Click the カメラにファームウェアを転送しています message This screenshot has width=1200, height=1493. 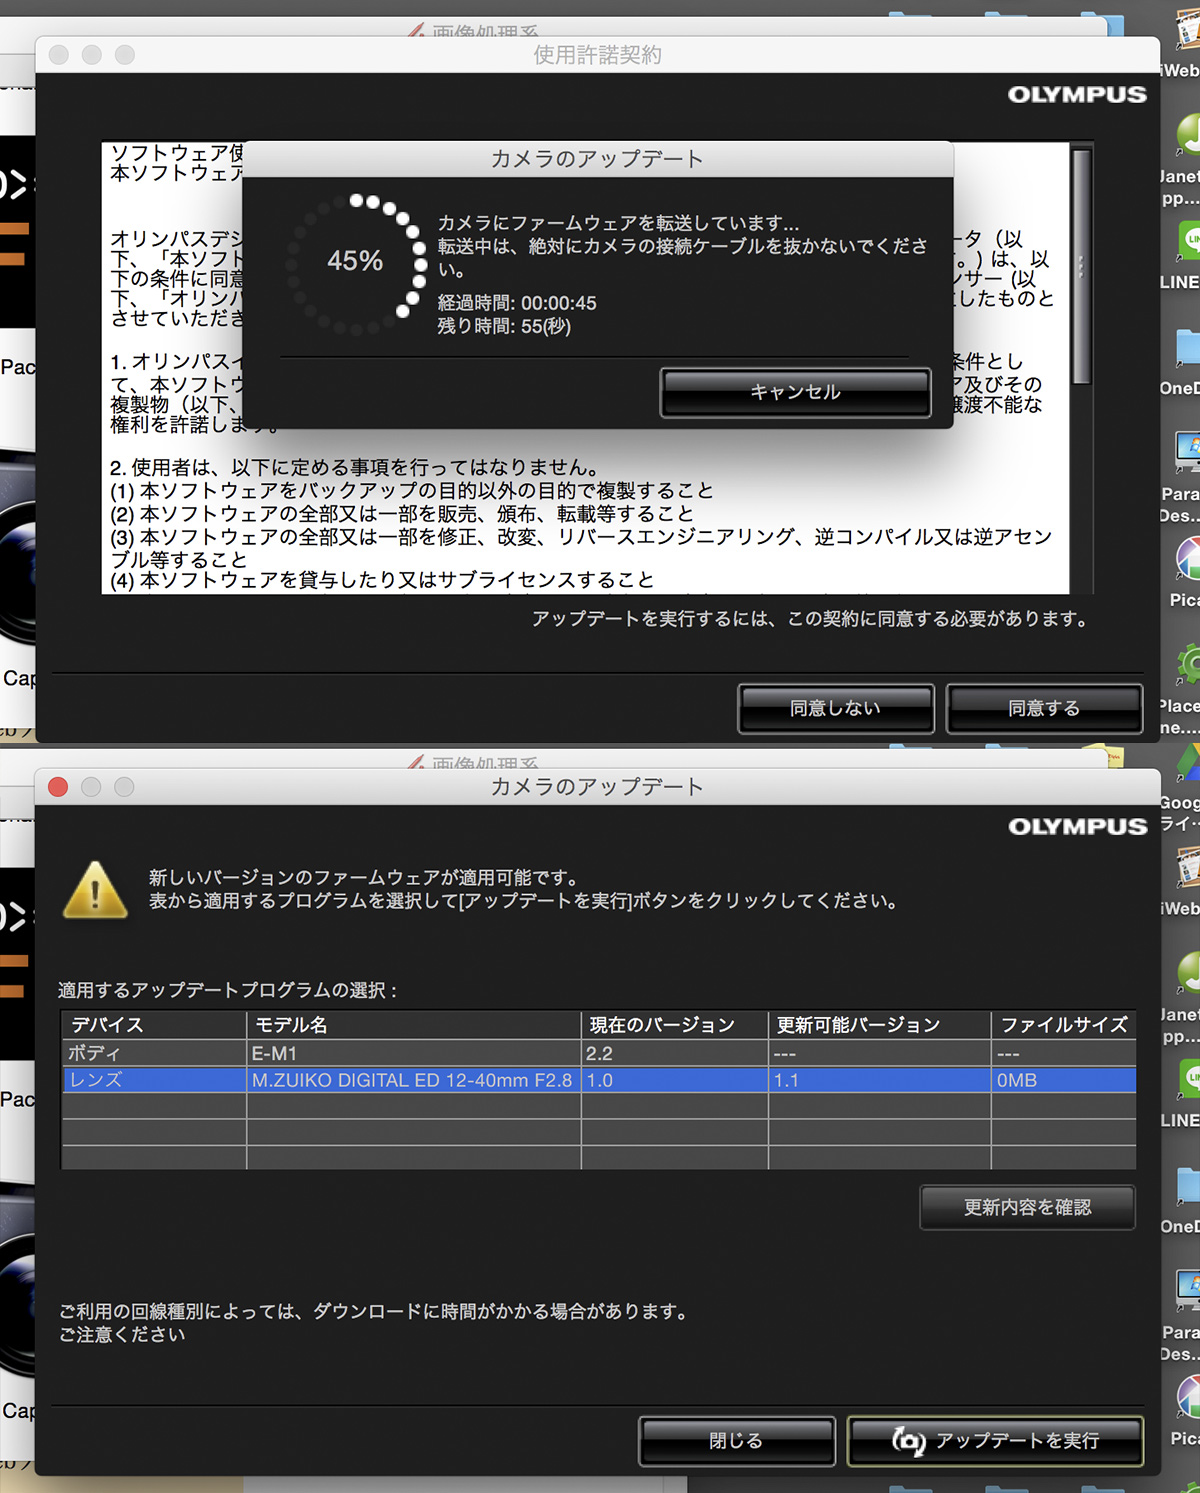[x=618, y=223]
